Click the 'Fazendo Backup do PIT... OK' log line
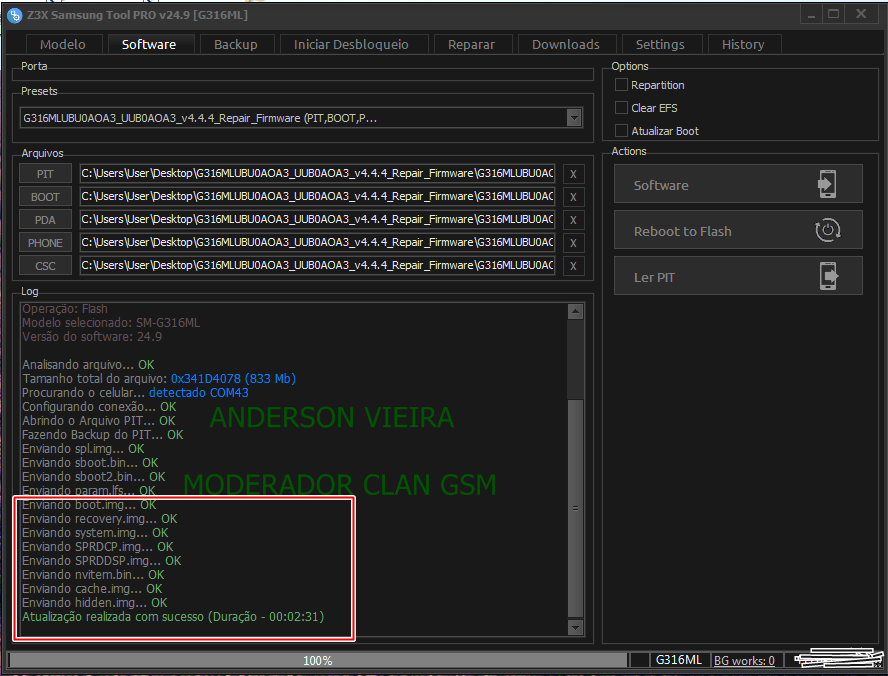This screenshot has height=676, width=888. [x=103, y=435]
